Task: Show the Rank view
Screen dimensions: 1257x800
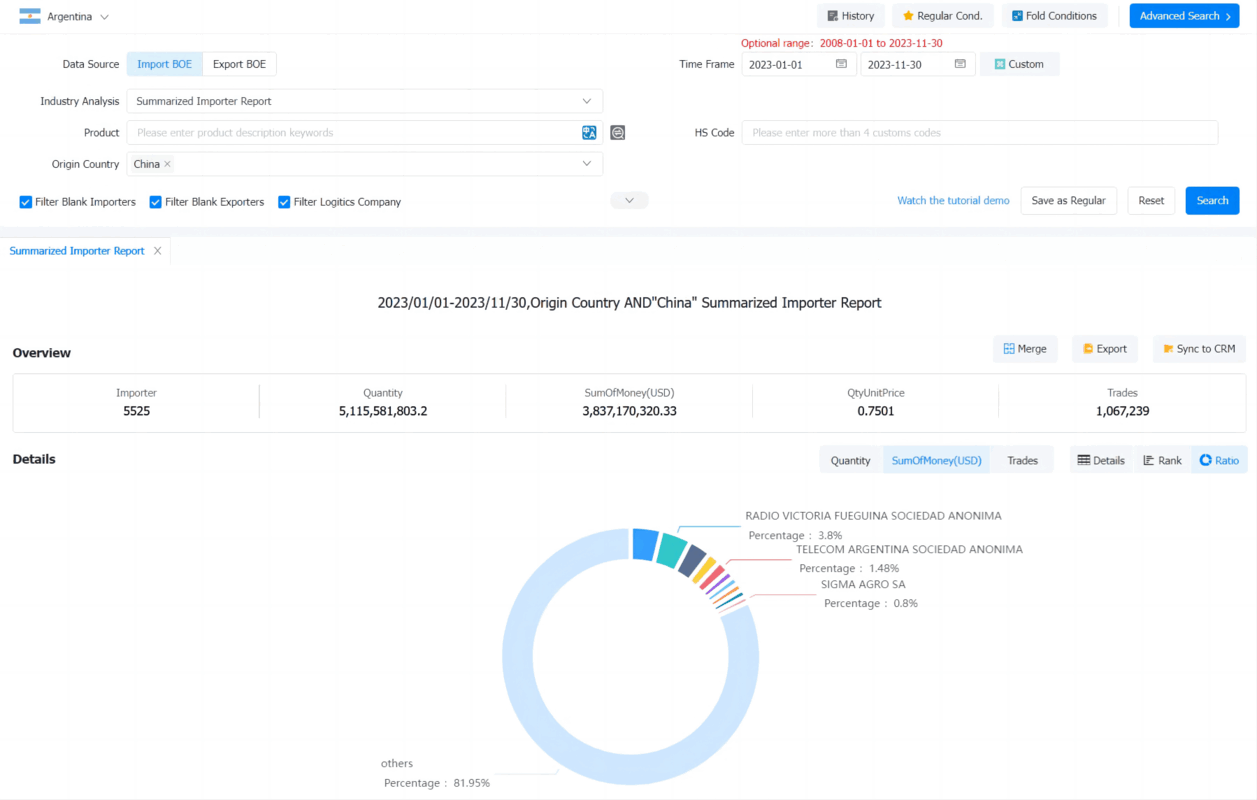Action: pos(1162,460)
